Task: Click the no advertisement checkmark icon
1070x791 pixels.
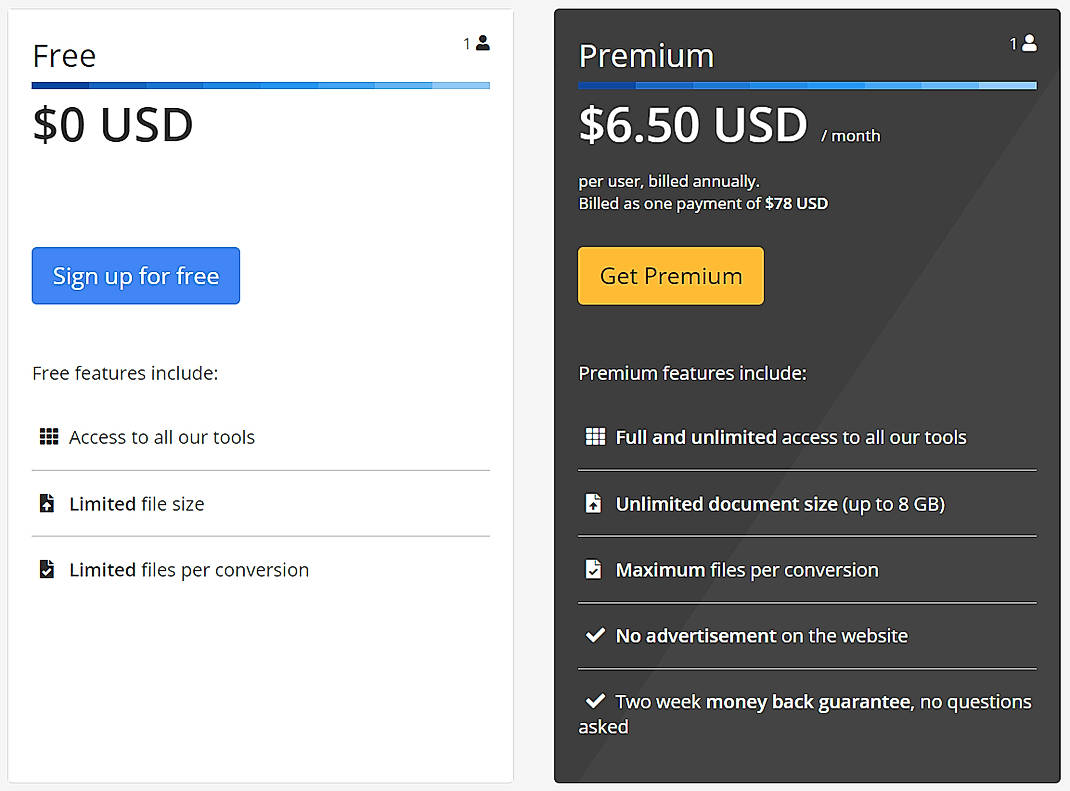Action: [594, 634]
